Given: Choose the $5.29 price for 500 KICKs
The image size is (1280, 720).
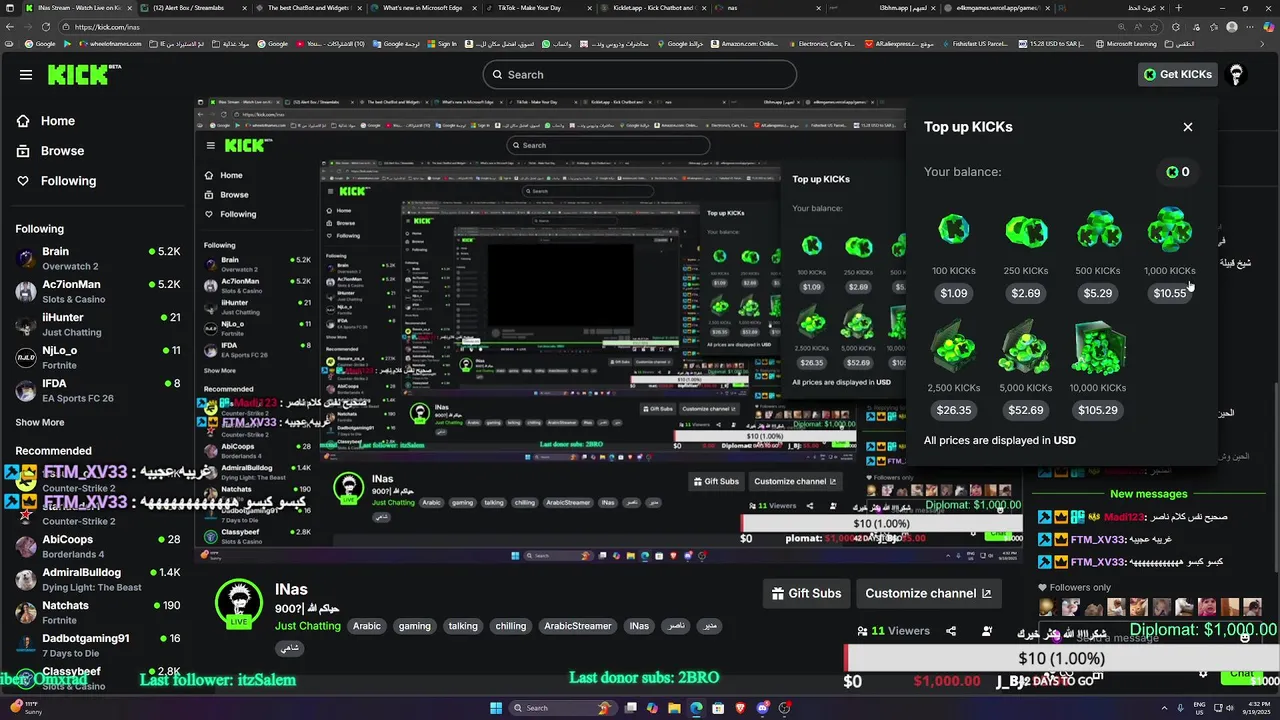Looking at the screenshot, I should tap(1098, 293).
